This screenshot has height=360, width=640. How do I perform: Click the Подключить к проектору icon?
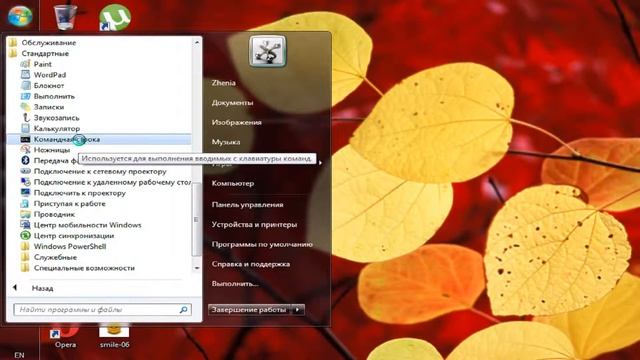25,193
